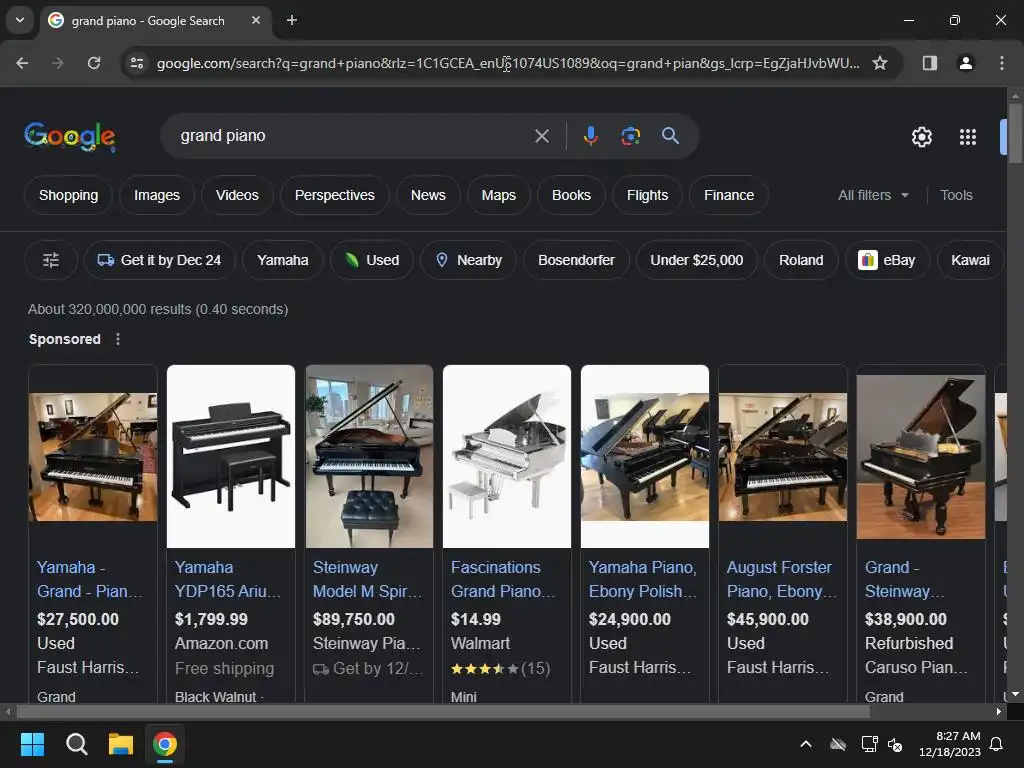The height and width of the screenshot is (768, 1024).
Task: Switch to Perspectives tab
Action: 335,195
